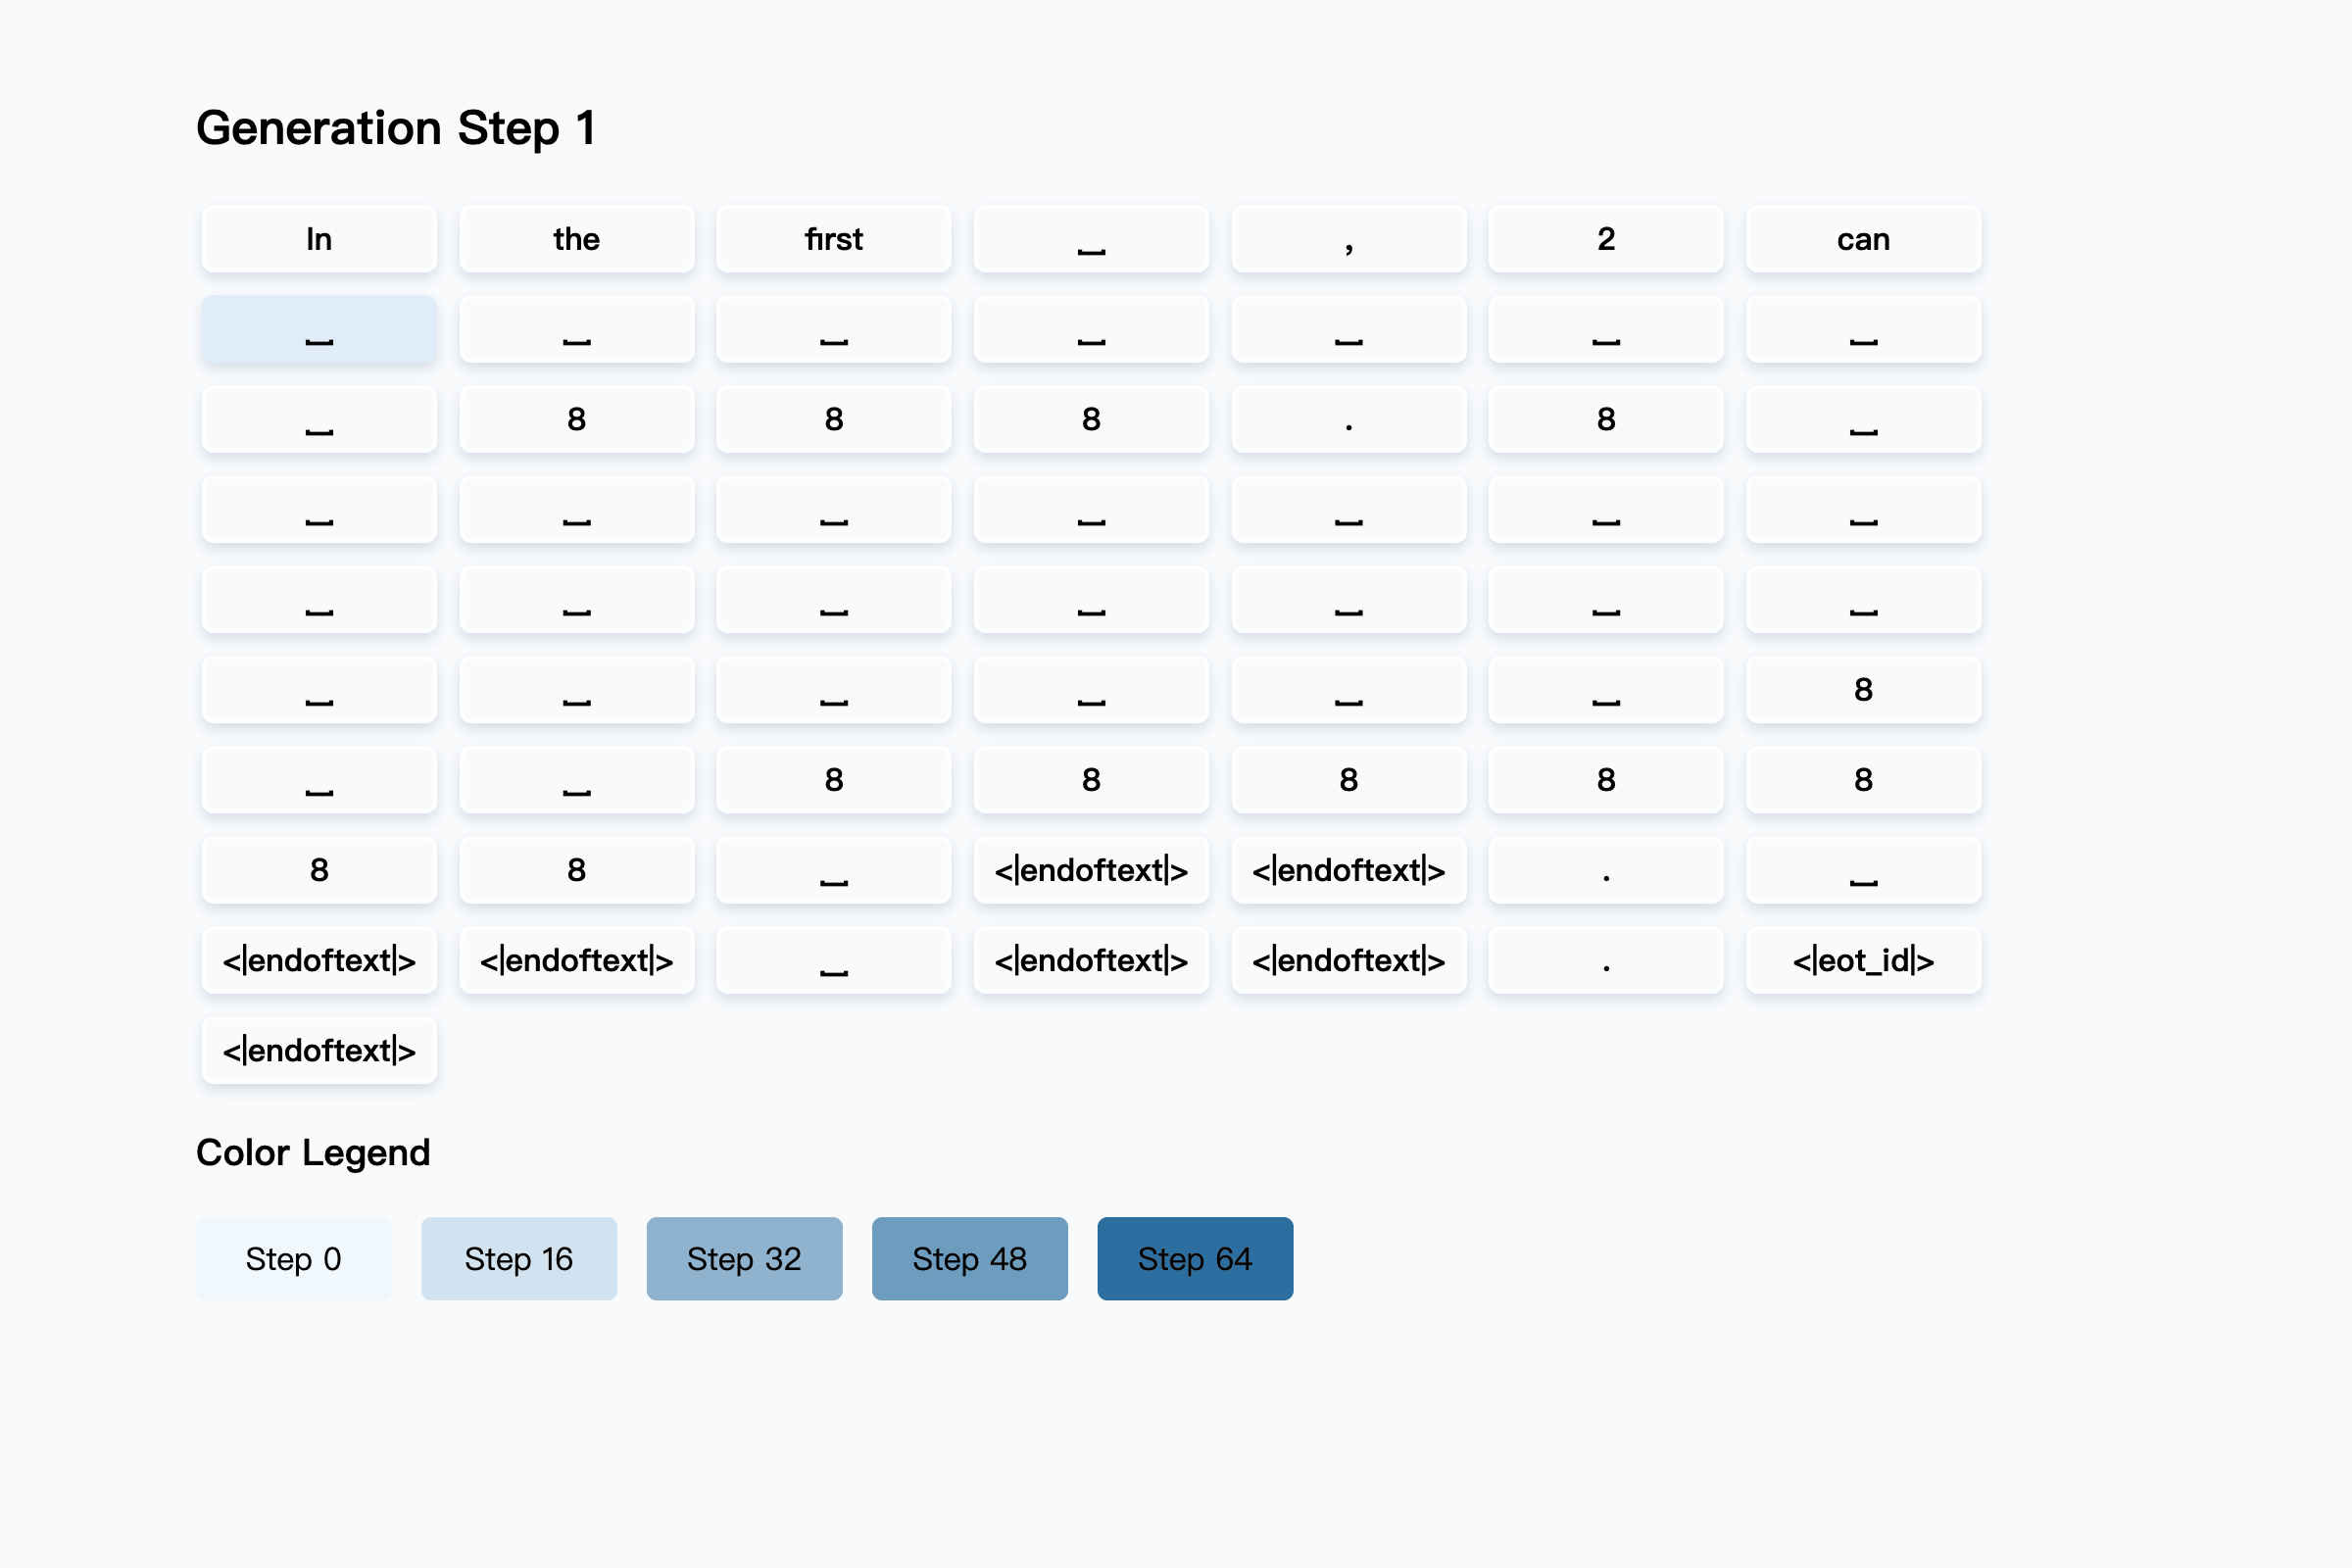Click the Step 64 legend swatch
Screen dimensions: 2352x1568
point(1194,1258)
